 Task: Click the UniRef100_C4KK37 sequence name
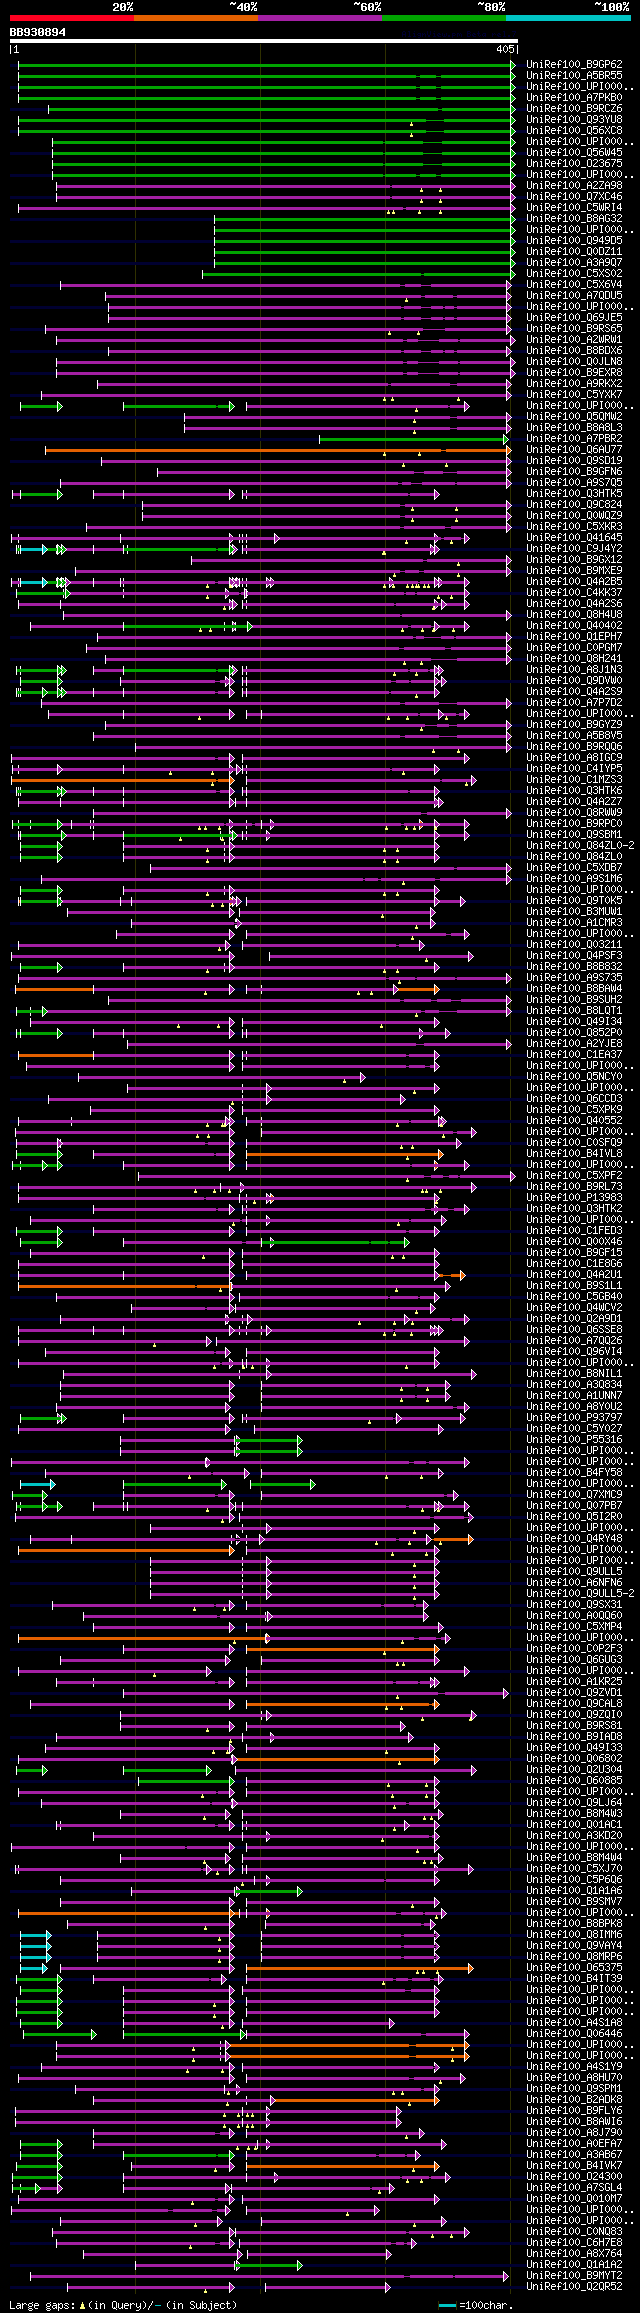pyautogui.click(x=574, y=592)
